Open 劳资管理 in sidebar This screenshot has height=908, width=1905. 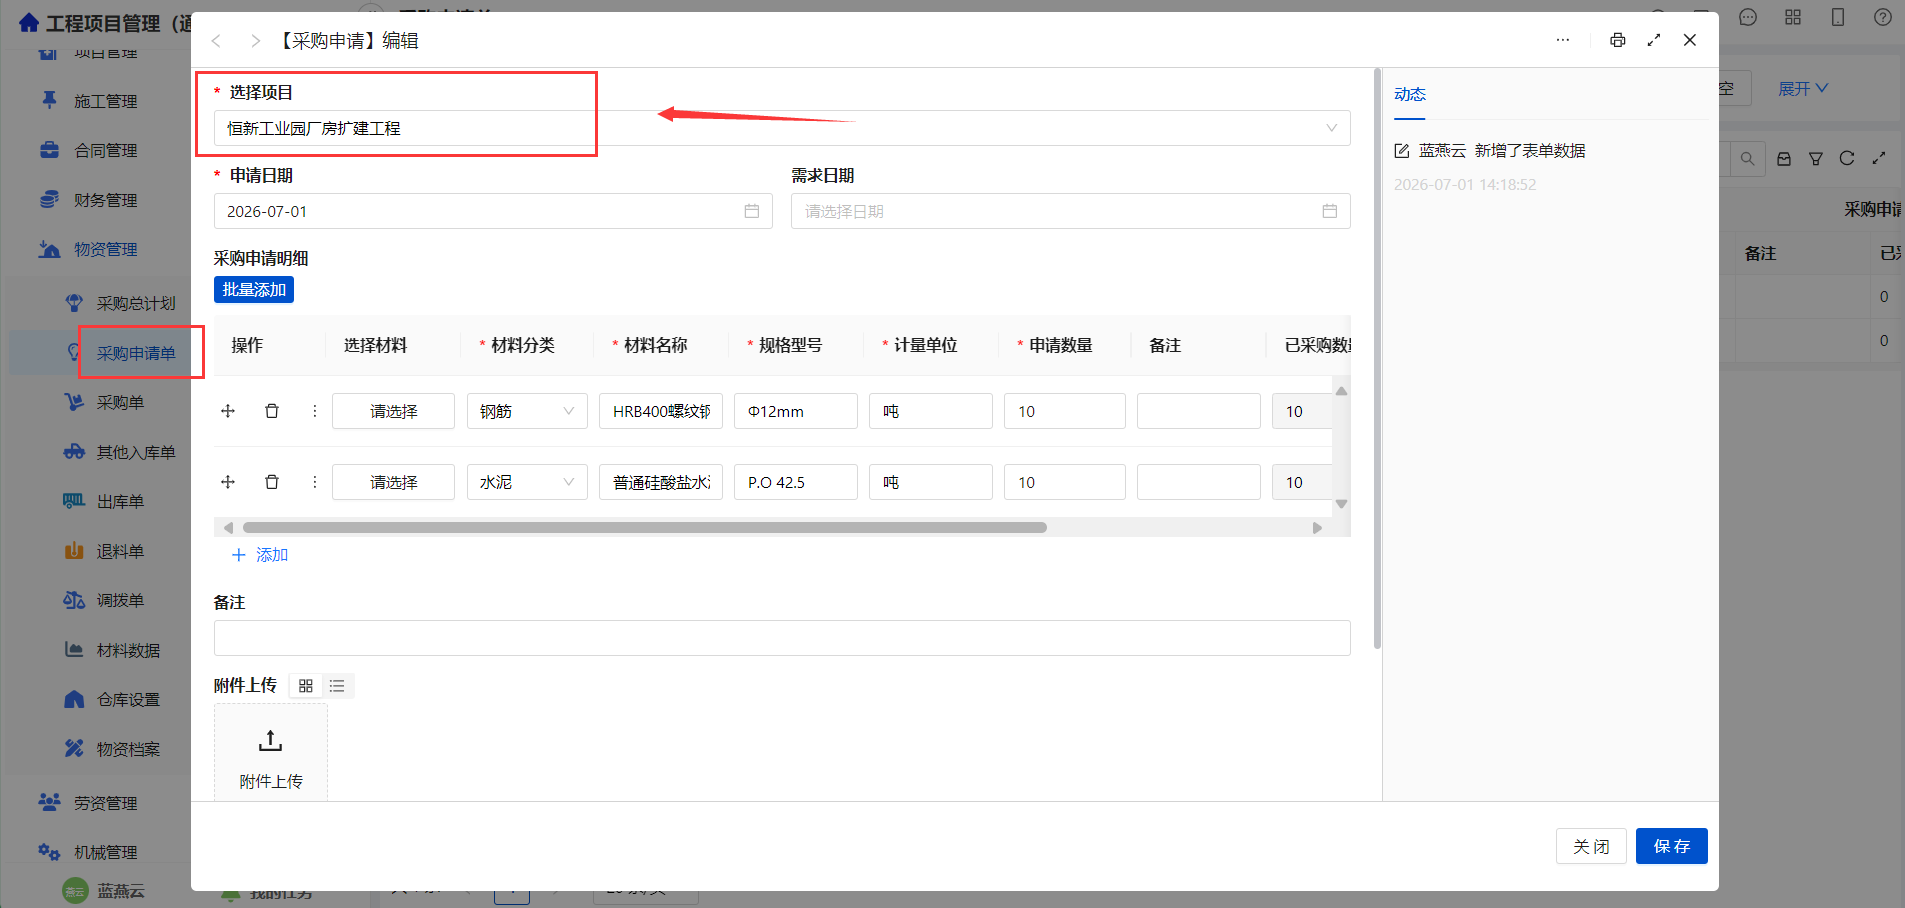pyautogui.click(x=105, y=803)
